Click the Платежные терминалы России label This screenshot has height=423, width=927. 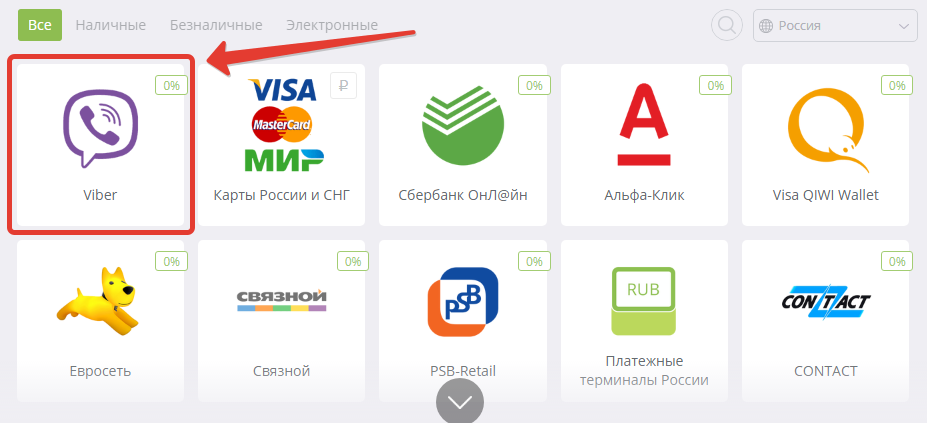click(x=644, y=370)
